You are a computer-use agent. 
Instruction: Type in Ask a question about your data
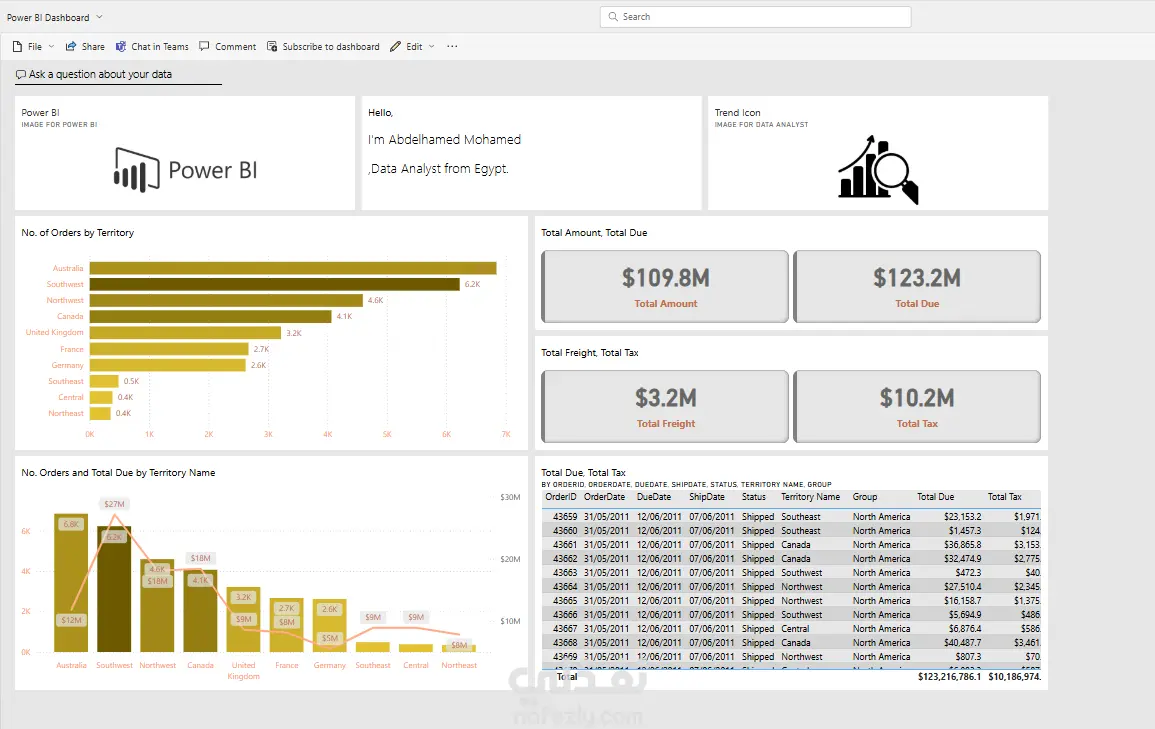118,75
